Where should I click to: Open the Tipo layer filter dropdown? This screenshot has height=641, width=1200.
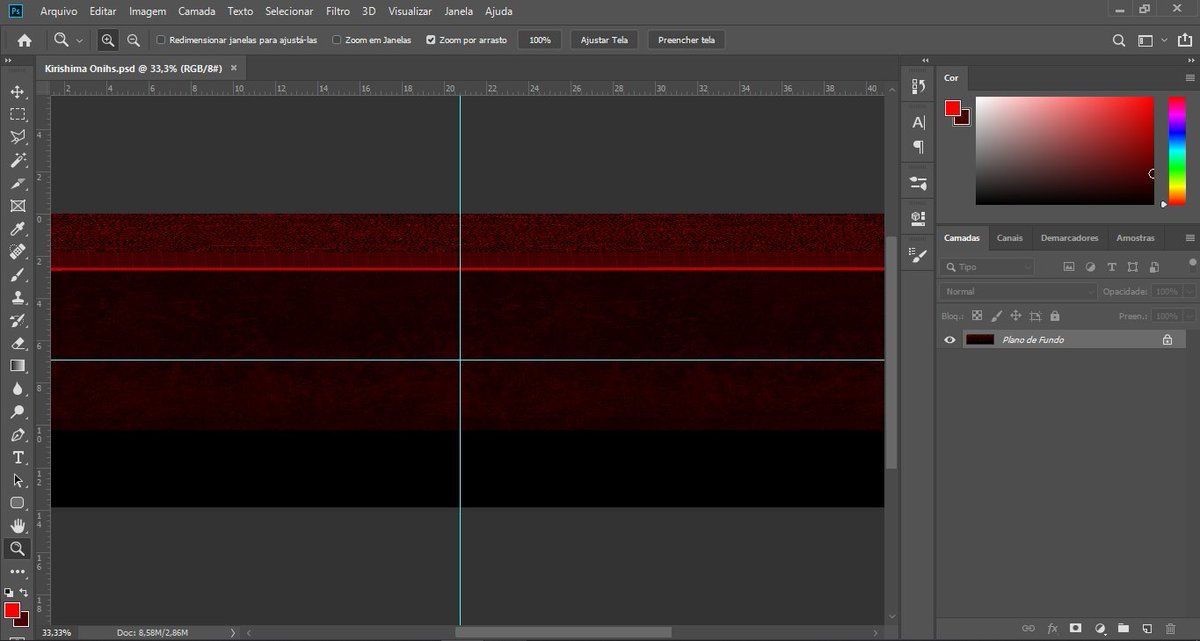989,267
